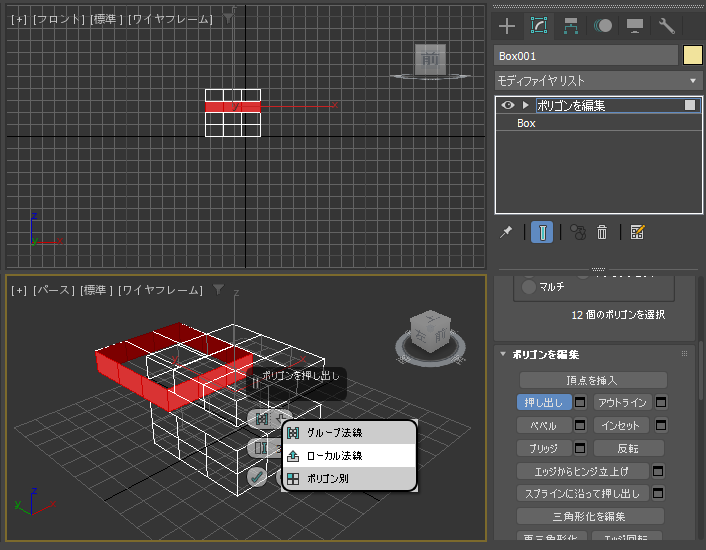Choose ポリゴン別 from the caddy menu
Image resolution: width=706 pixels, height=550 pixels.
click(349, 478)
